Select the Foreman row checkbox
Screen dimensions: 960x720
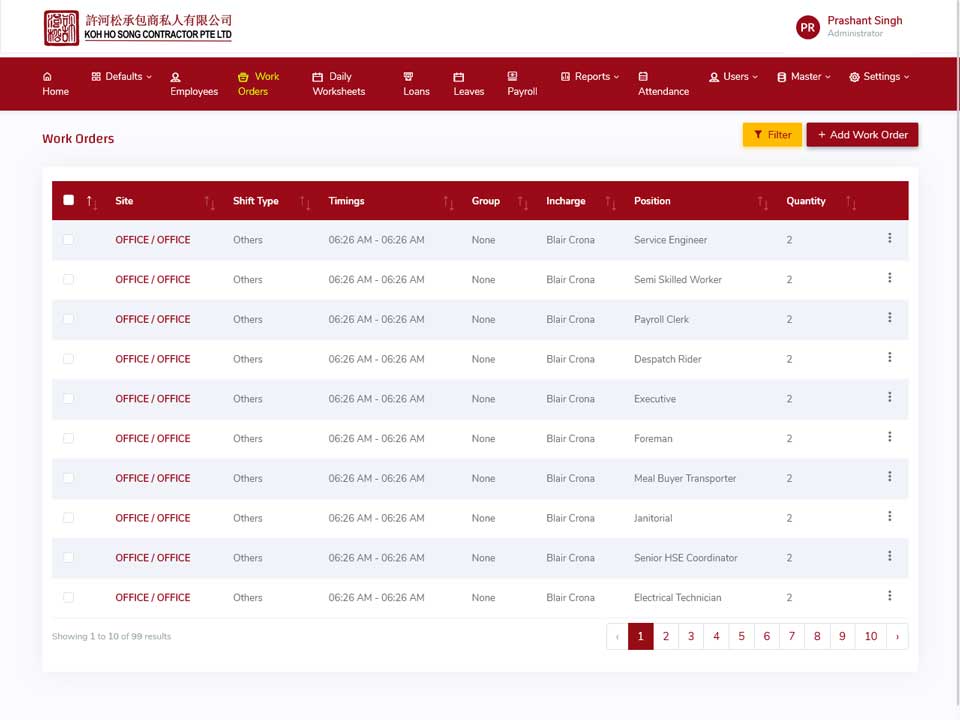(x=69, y=438)
